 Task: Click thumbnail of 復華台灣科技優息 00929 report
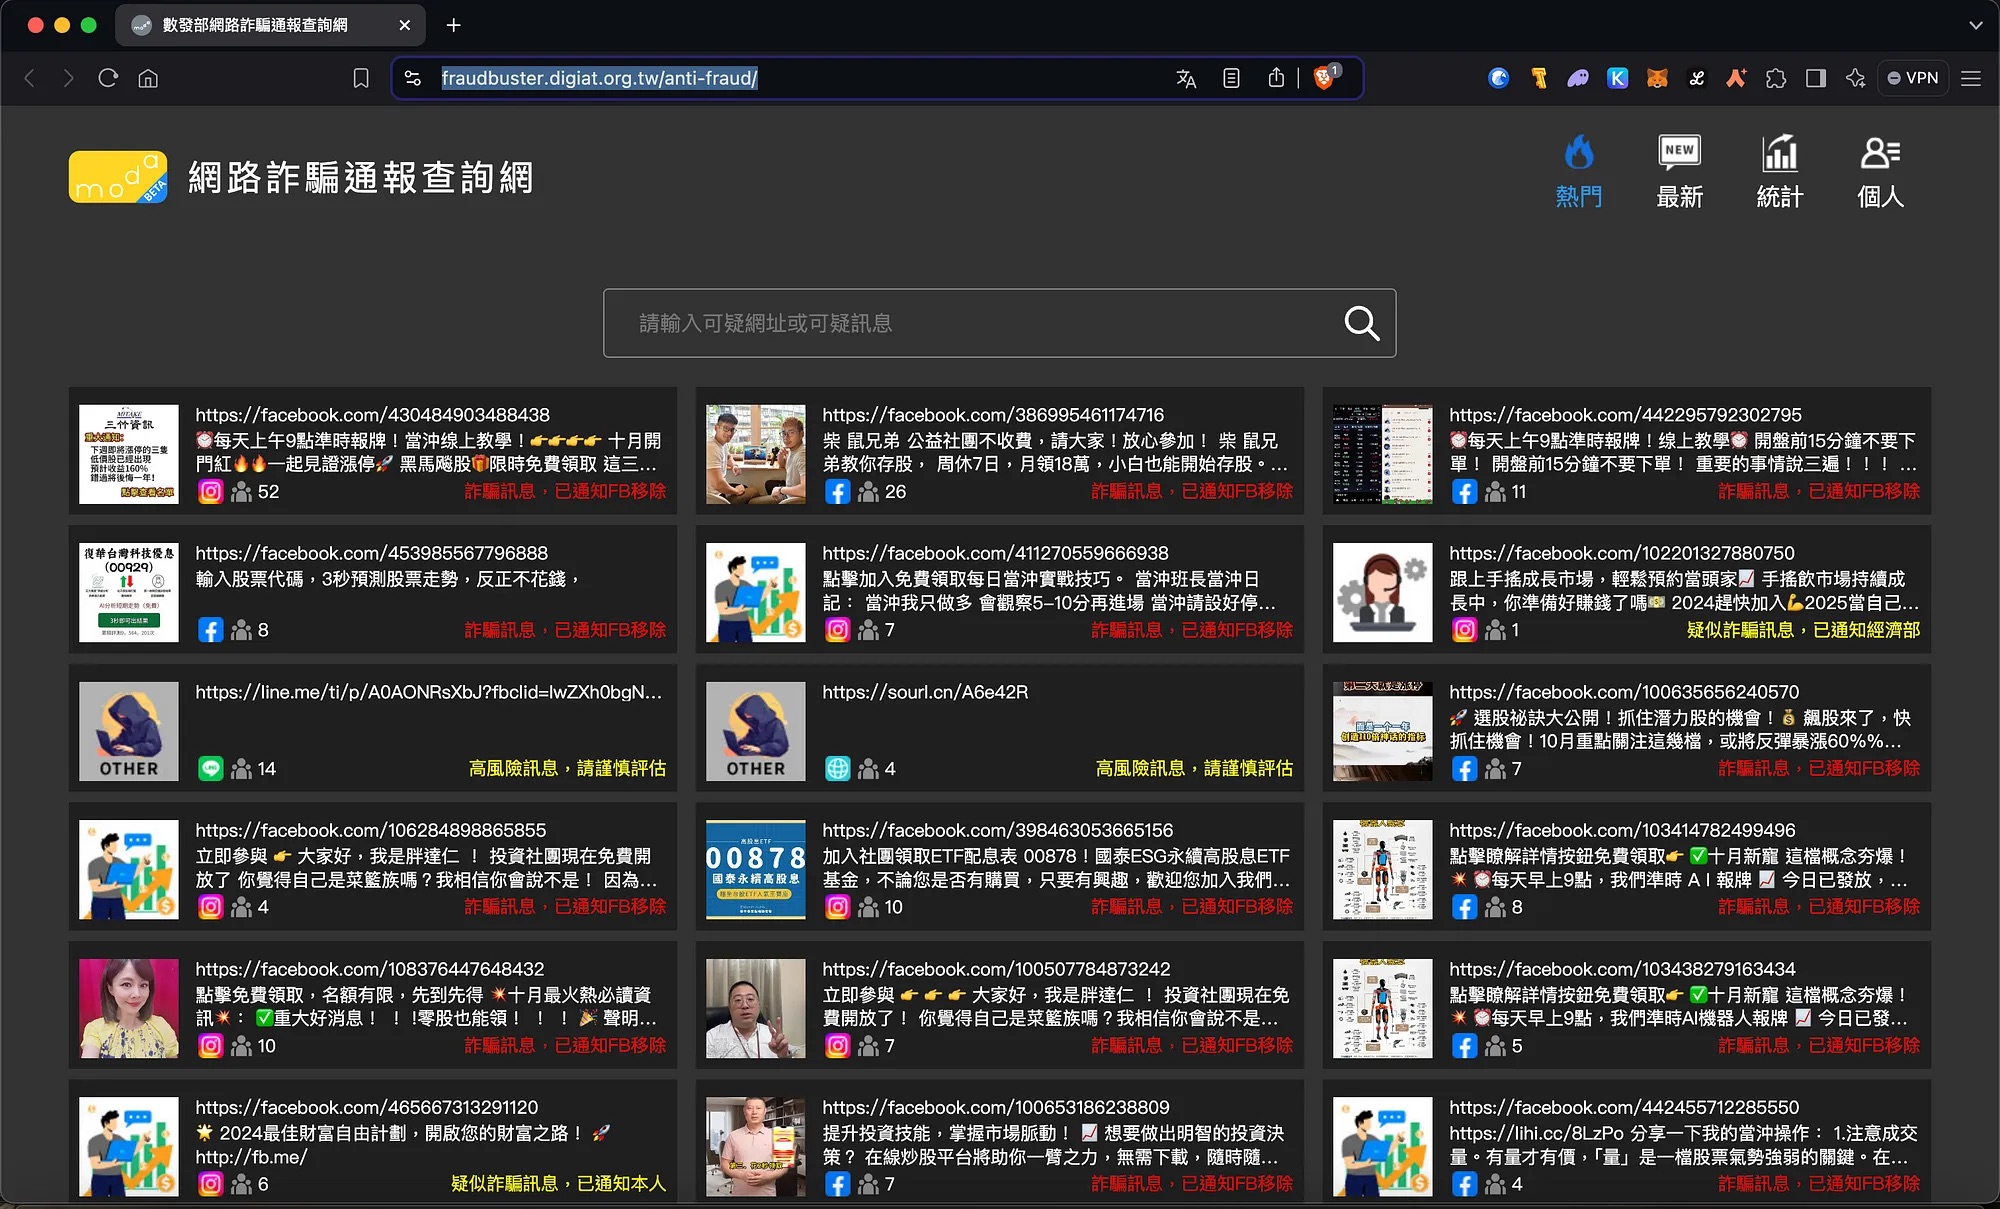(129, 592)
